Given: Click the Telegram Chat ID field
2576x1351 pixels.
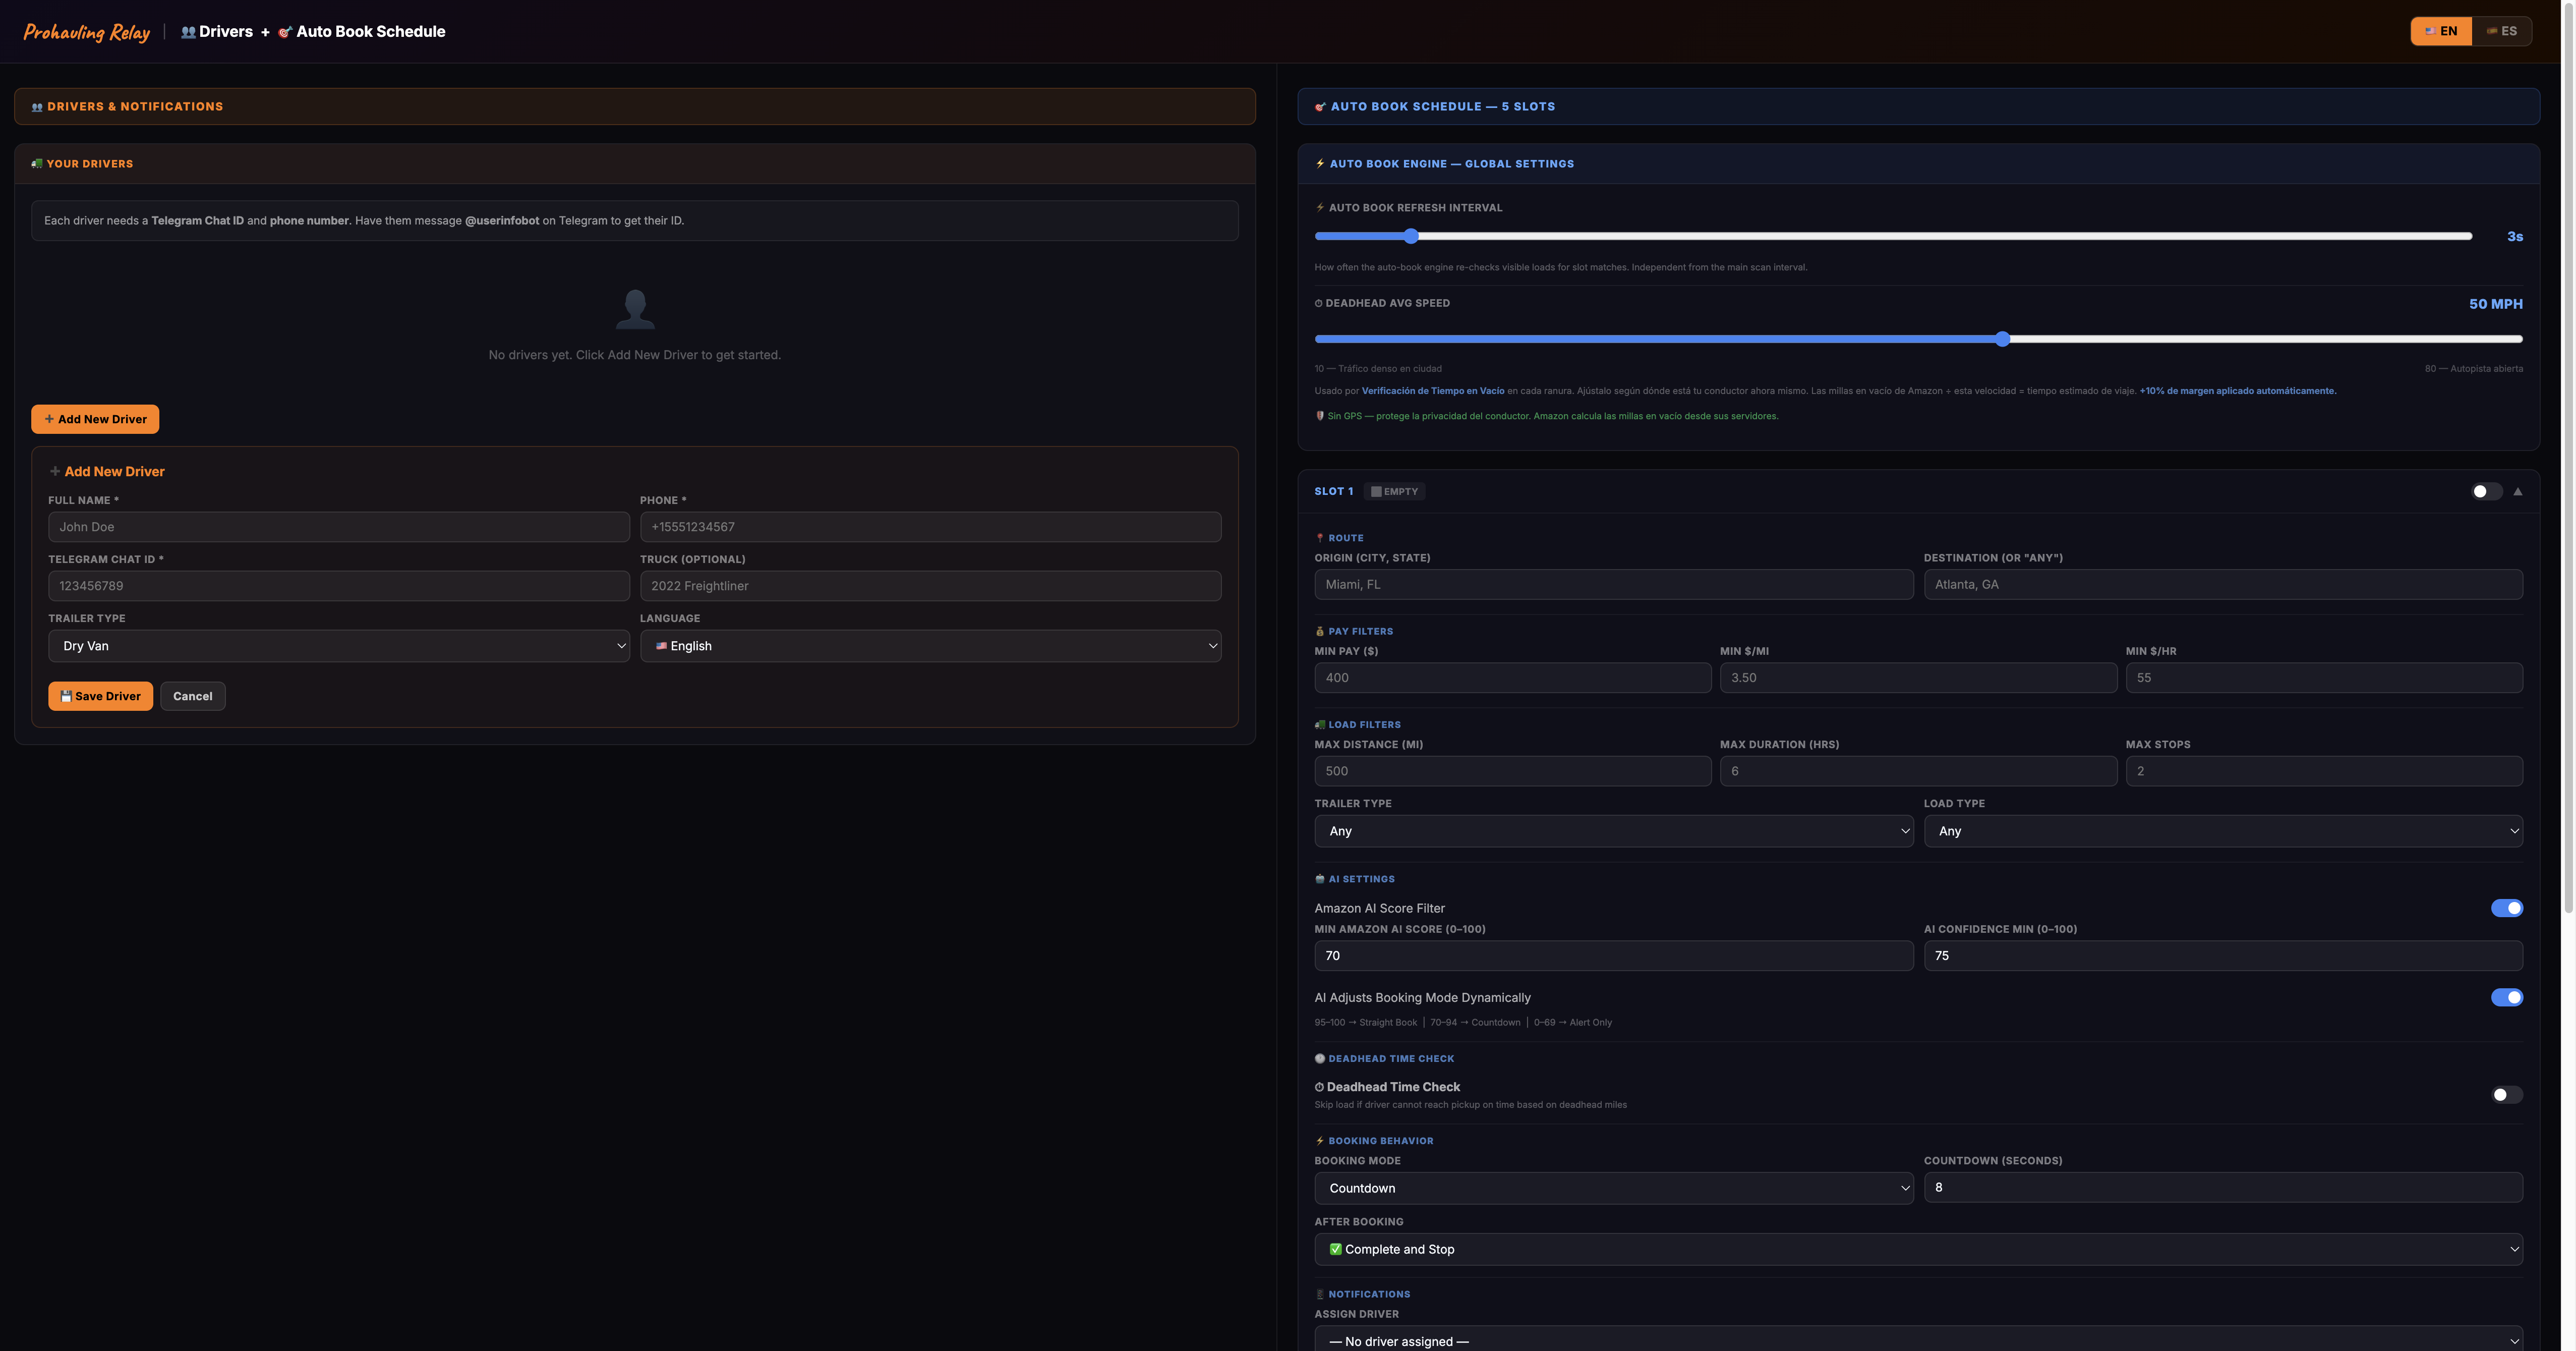Looking at the screenshot, I should point(339,586).
